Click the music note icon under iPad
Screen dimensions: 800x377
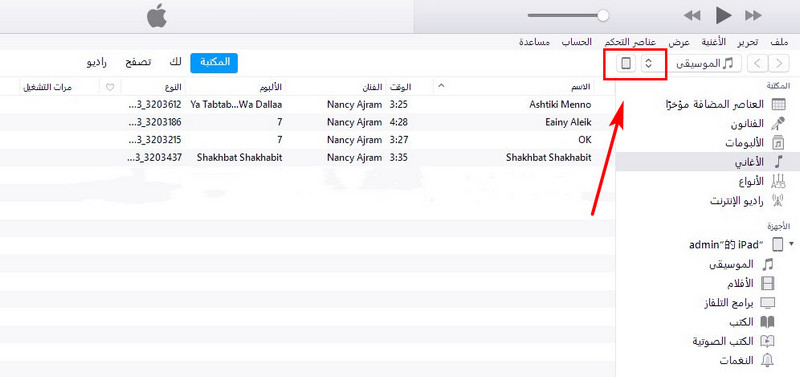pyautogui.click(x=767, y=264)
